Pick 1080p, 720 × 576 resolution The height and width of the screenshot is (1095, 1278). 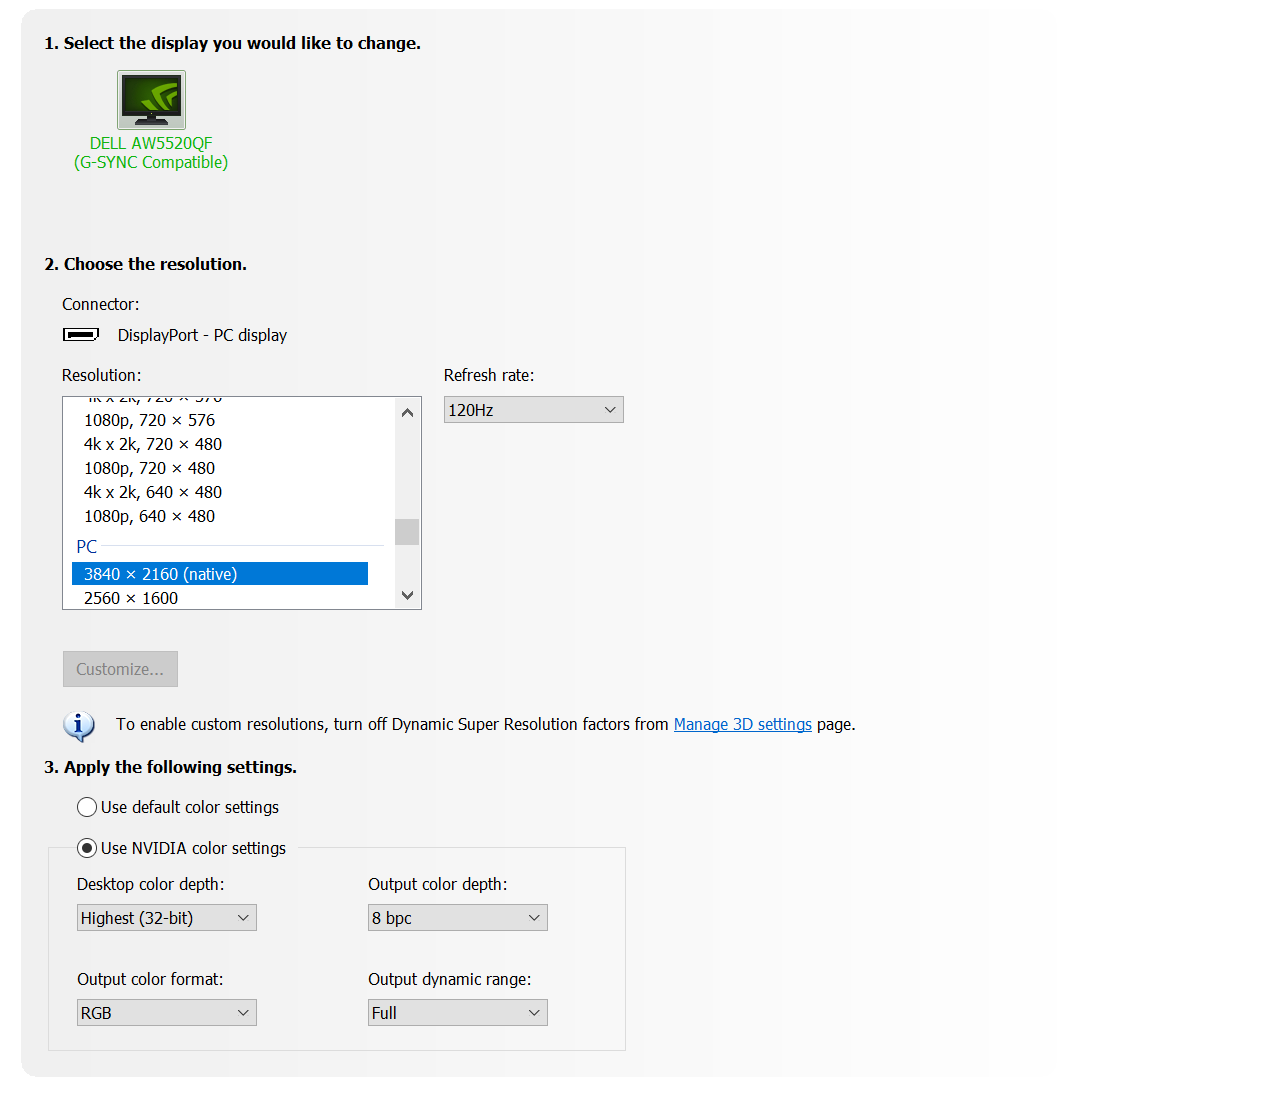pyautogui.click(x=150, y=420)
